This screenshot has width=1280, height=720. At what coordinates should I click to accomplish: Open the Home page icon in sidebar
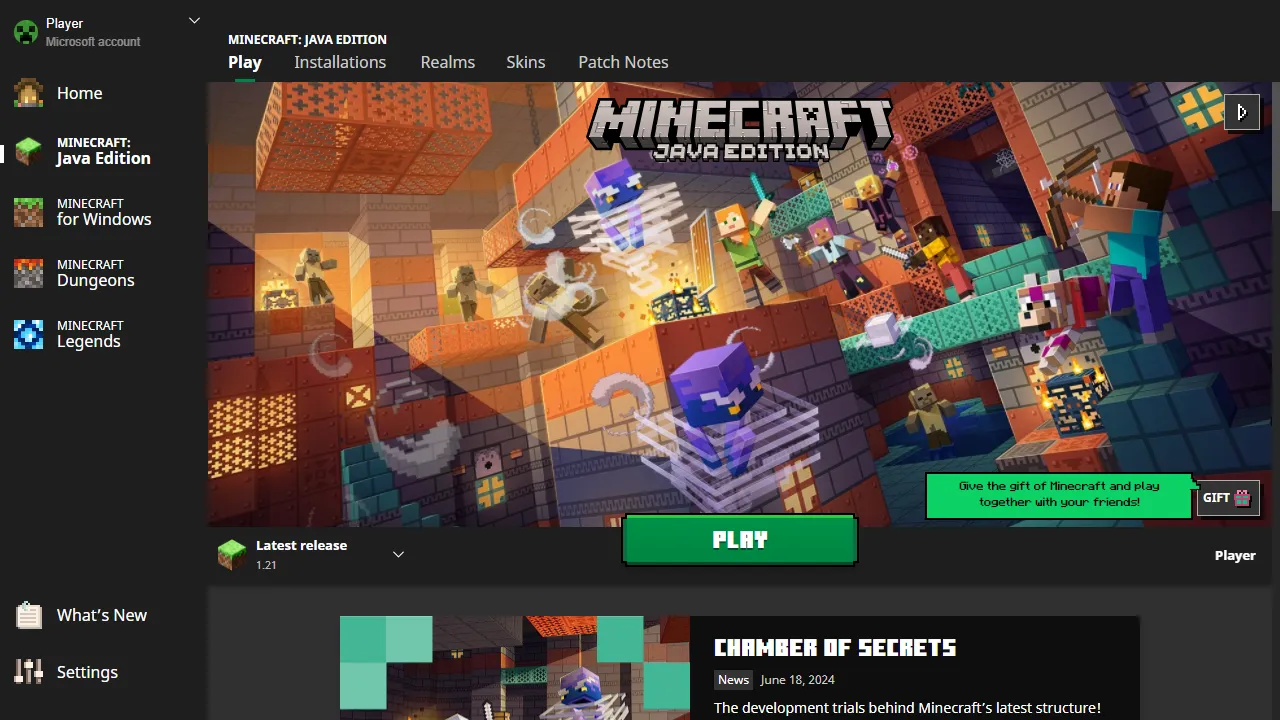click(29, 93)
